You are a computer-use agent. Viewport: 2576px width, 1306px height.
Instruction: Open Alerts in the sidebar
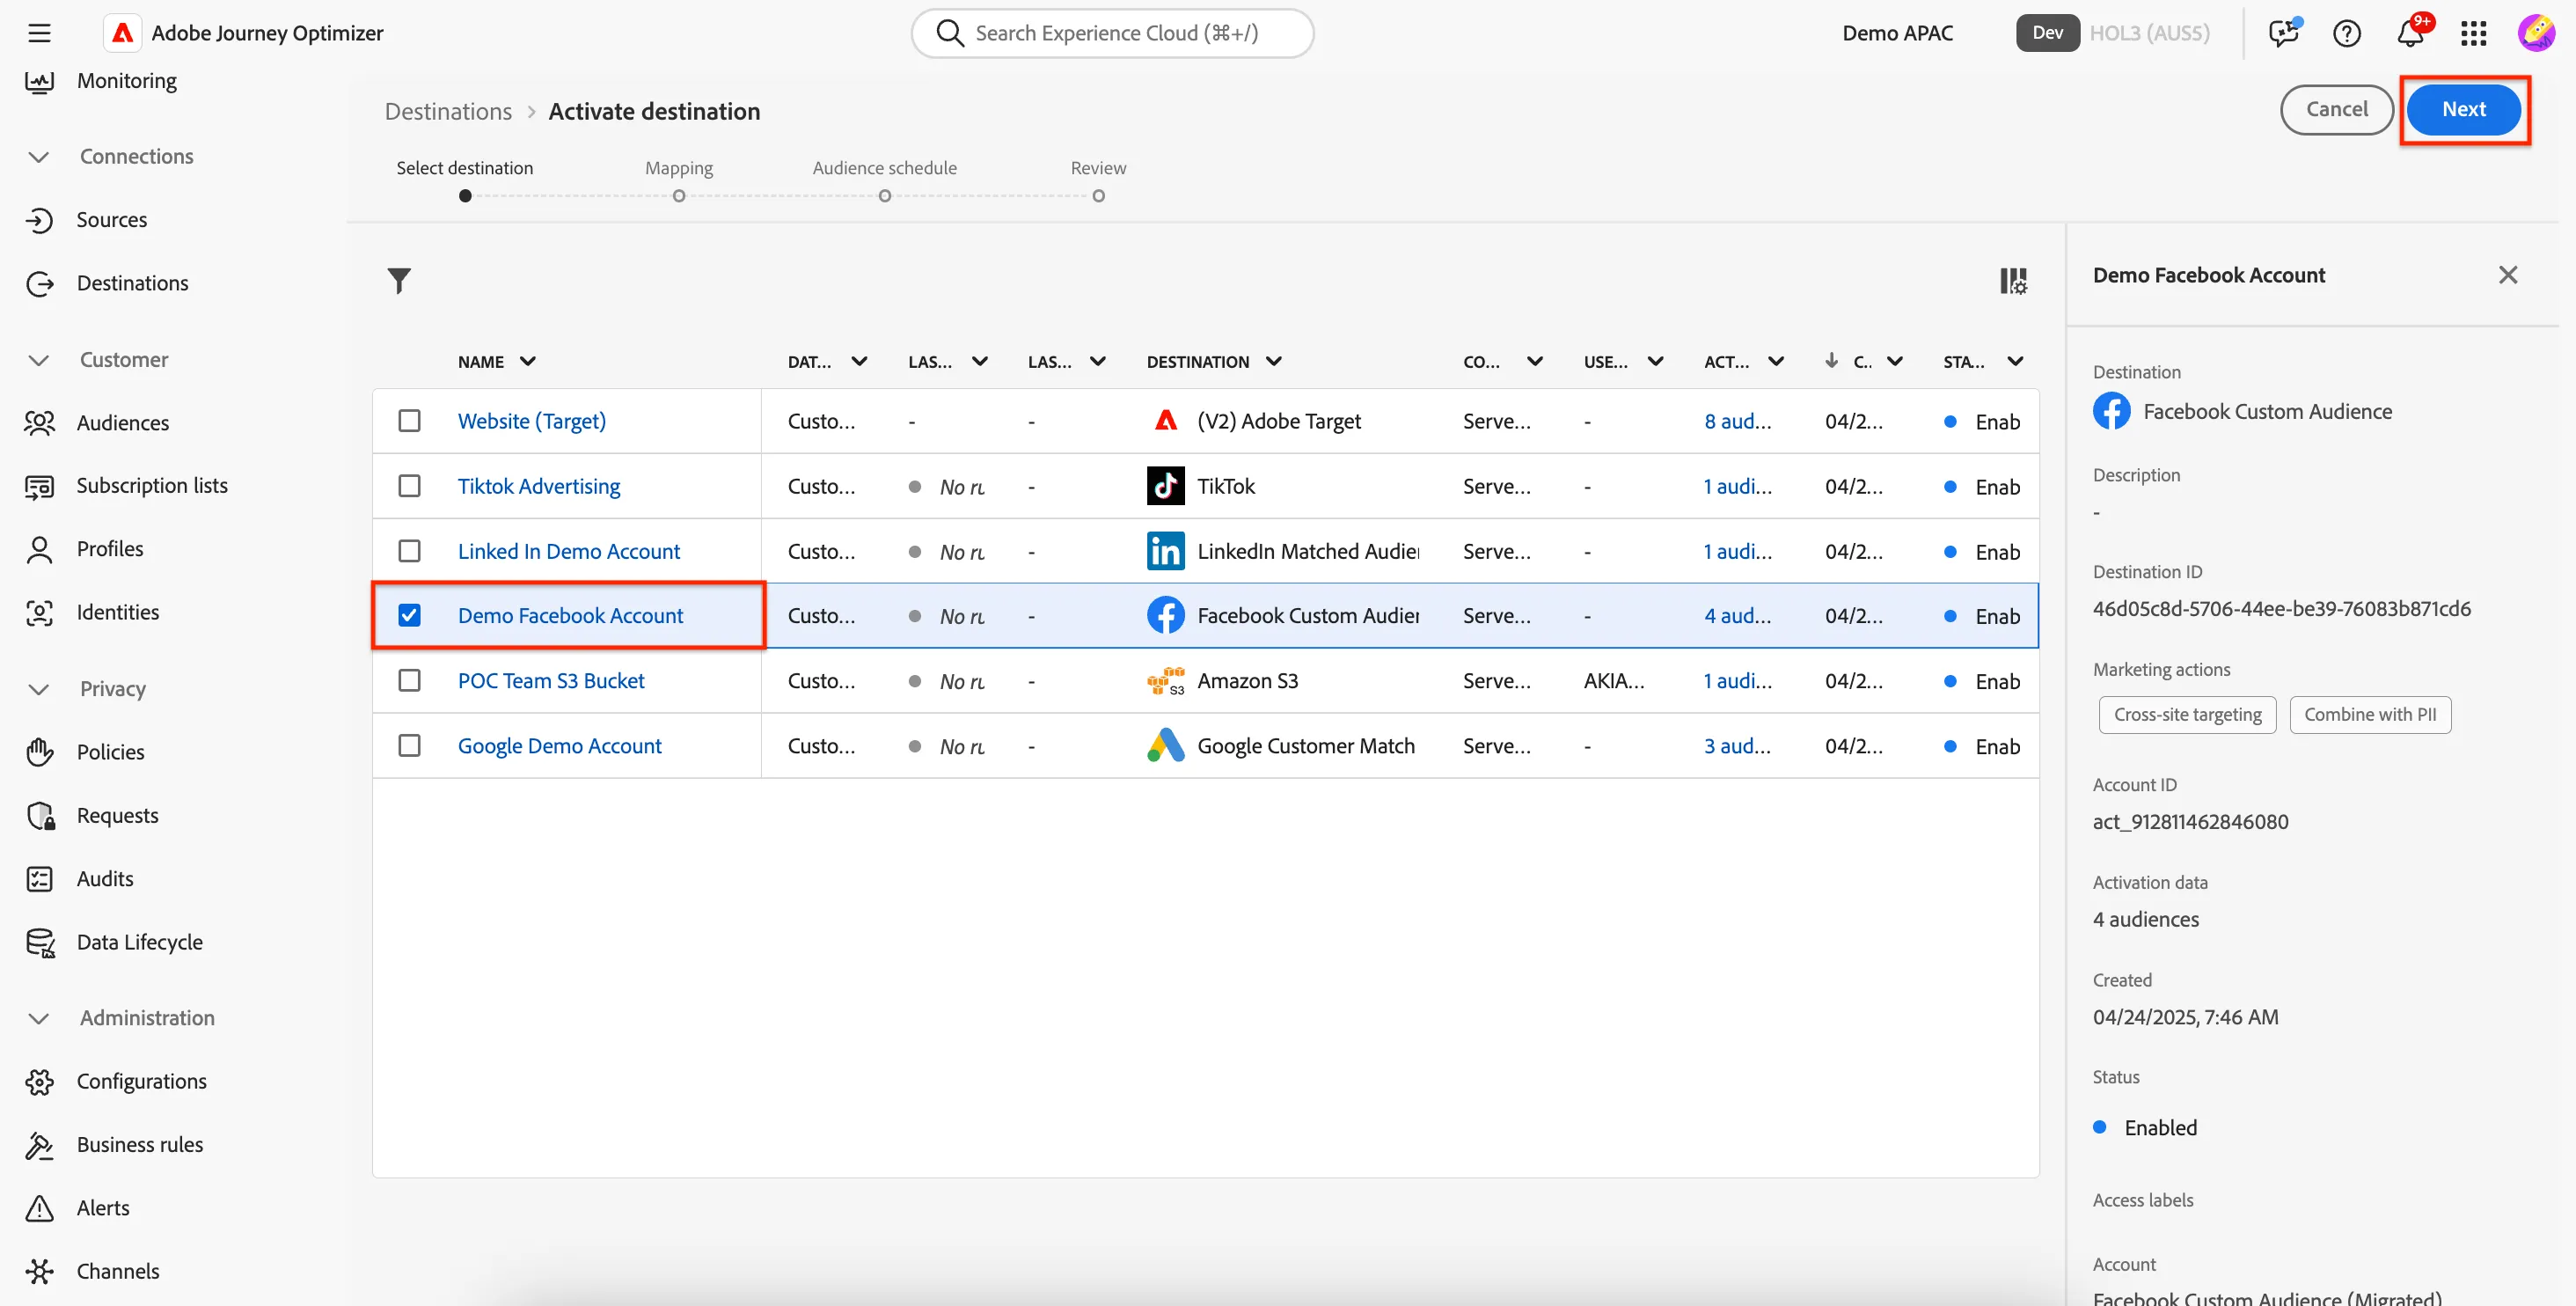click(x=103, y=1208)
